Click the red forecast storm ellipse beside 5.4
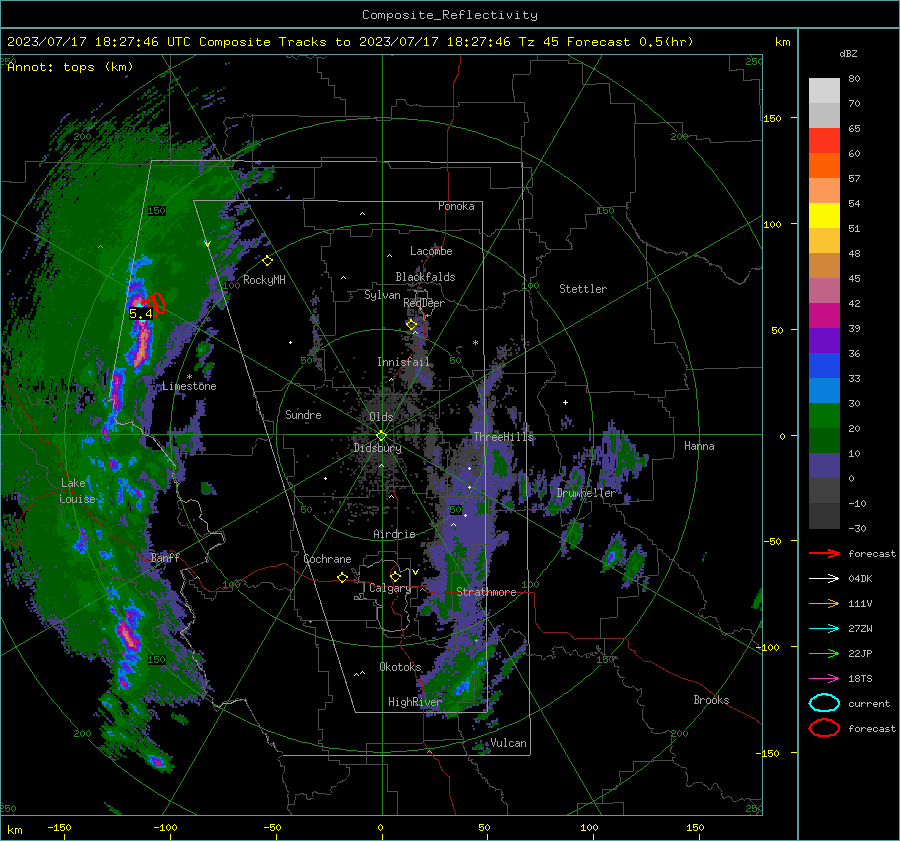Viewport: 900px width, 841px height. tap(157, 303)
